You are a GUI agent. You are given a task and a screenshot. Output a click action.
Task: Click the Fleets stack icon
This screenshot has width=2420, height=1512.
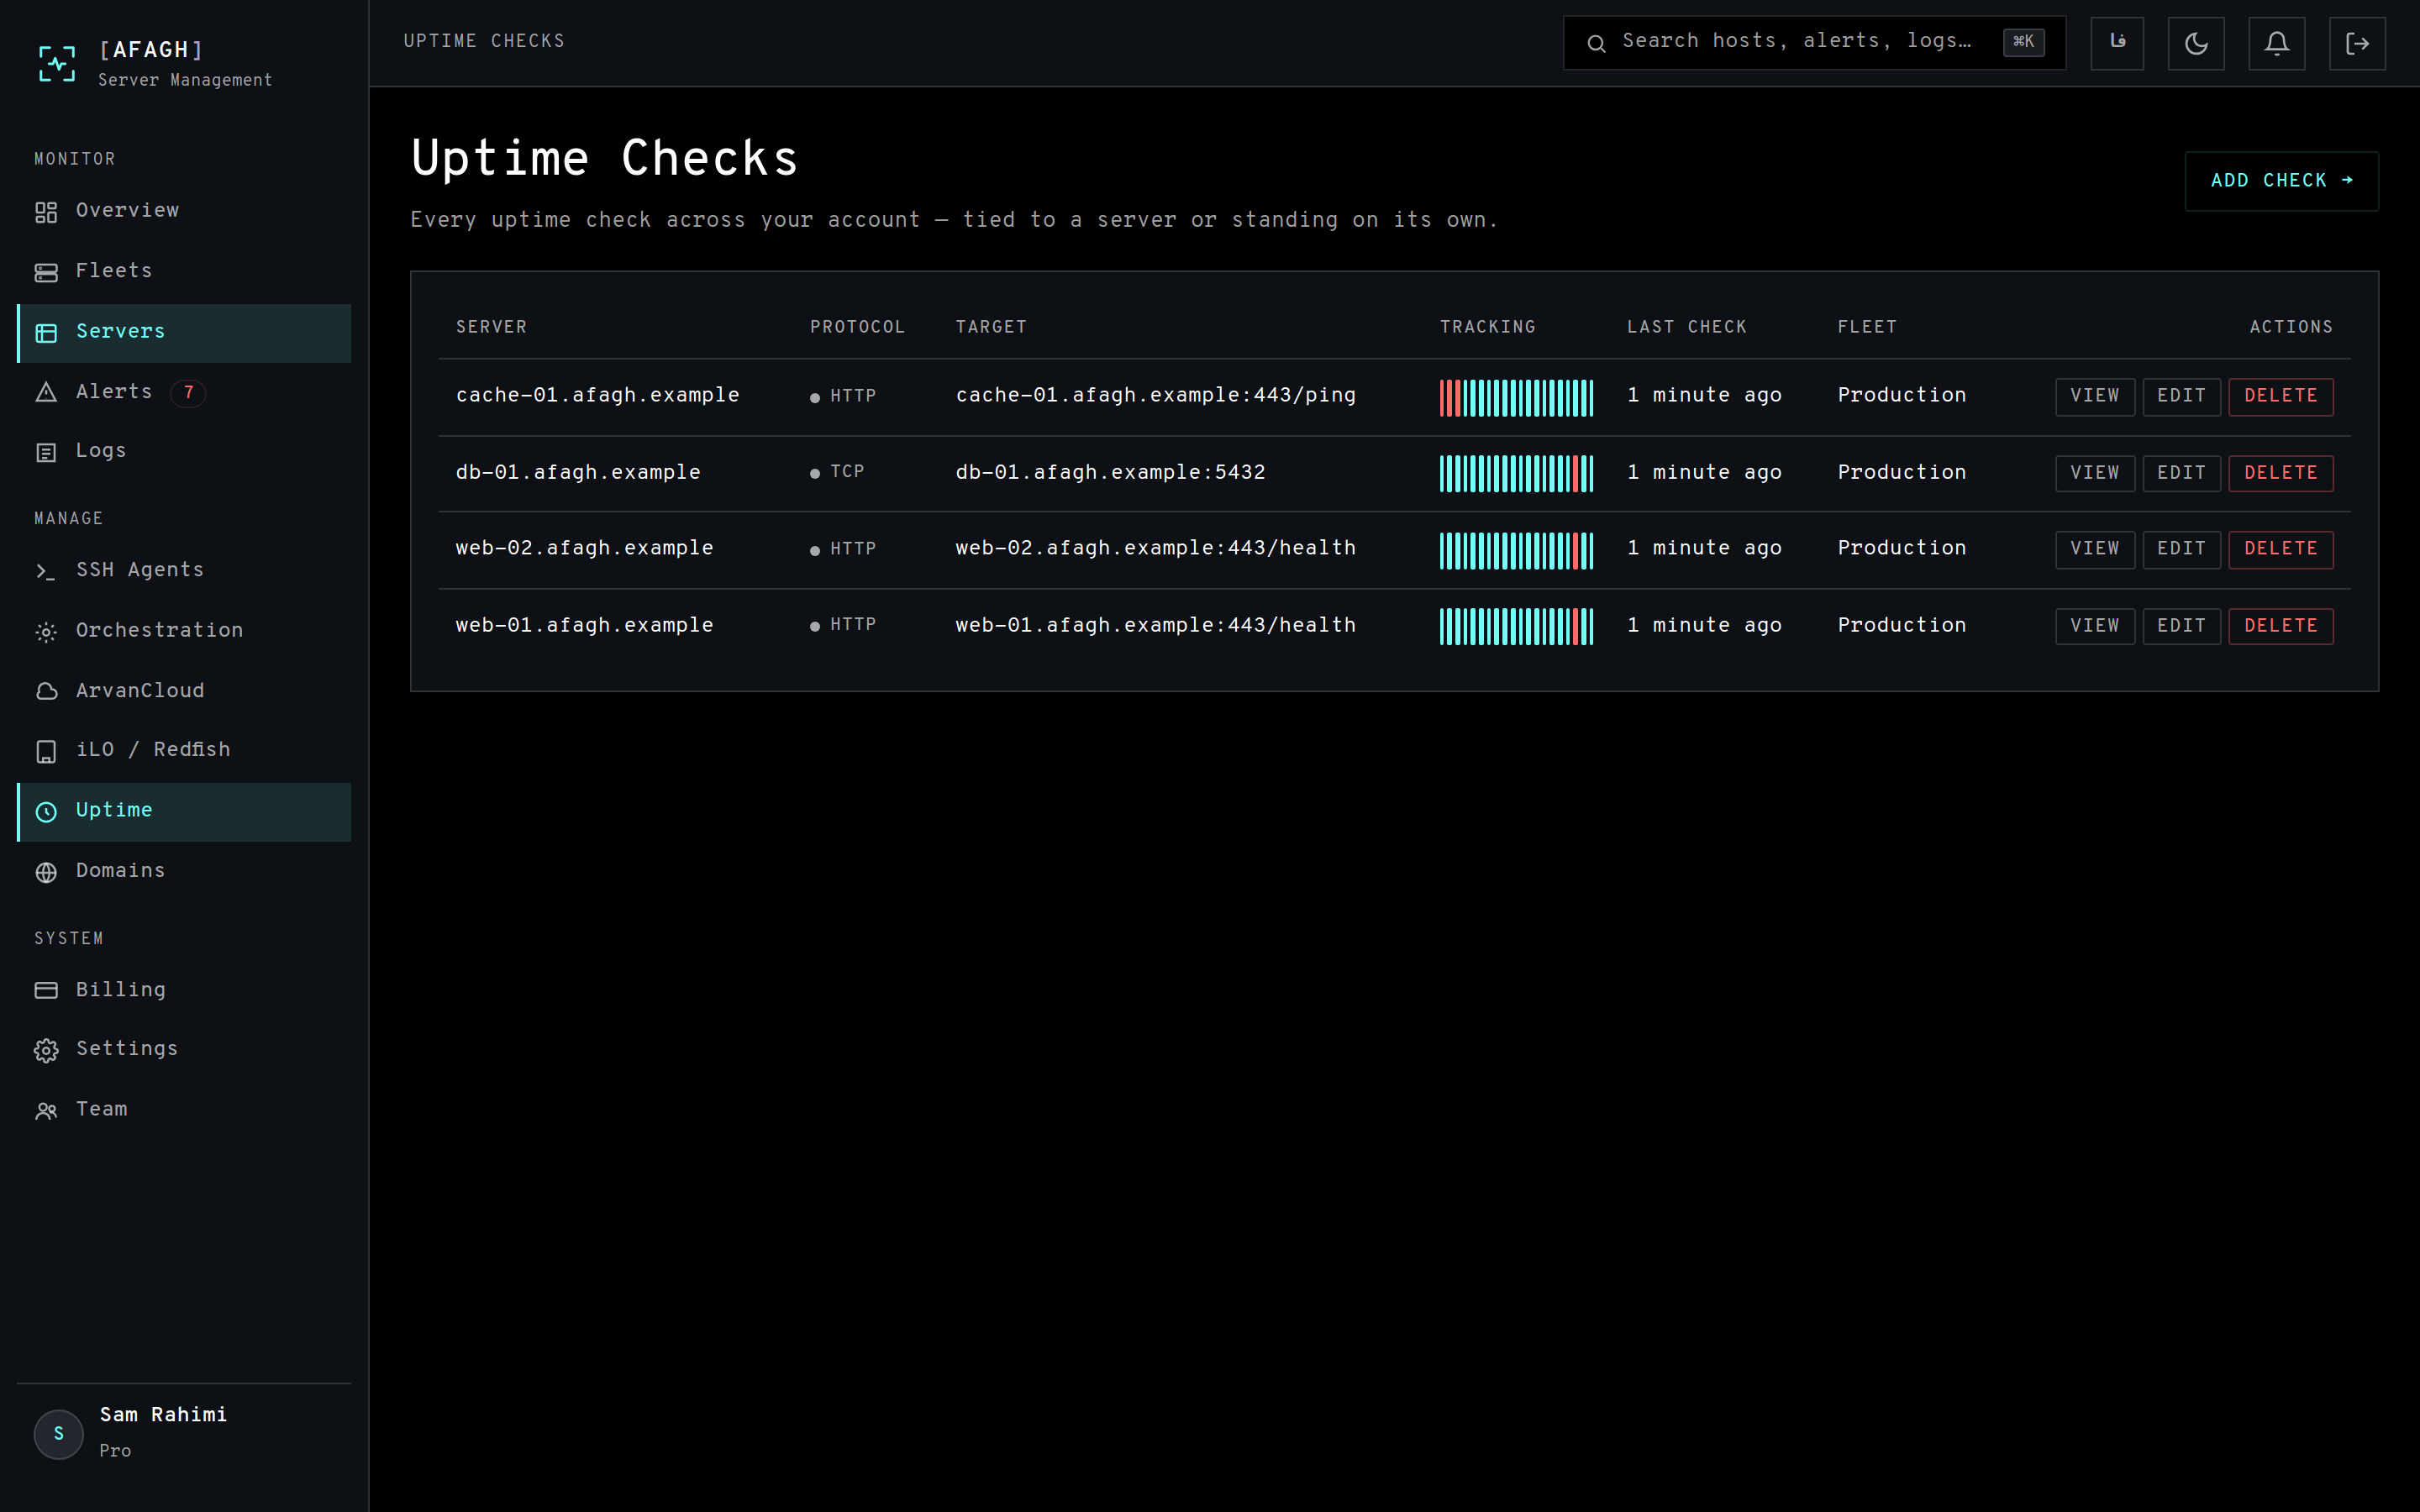[x=46, y=272]
